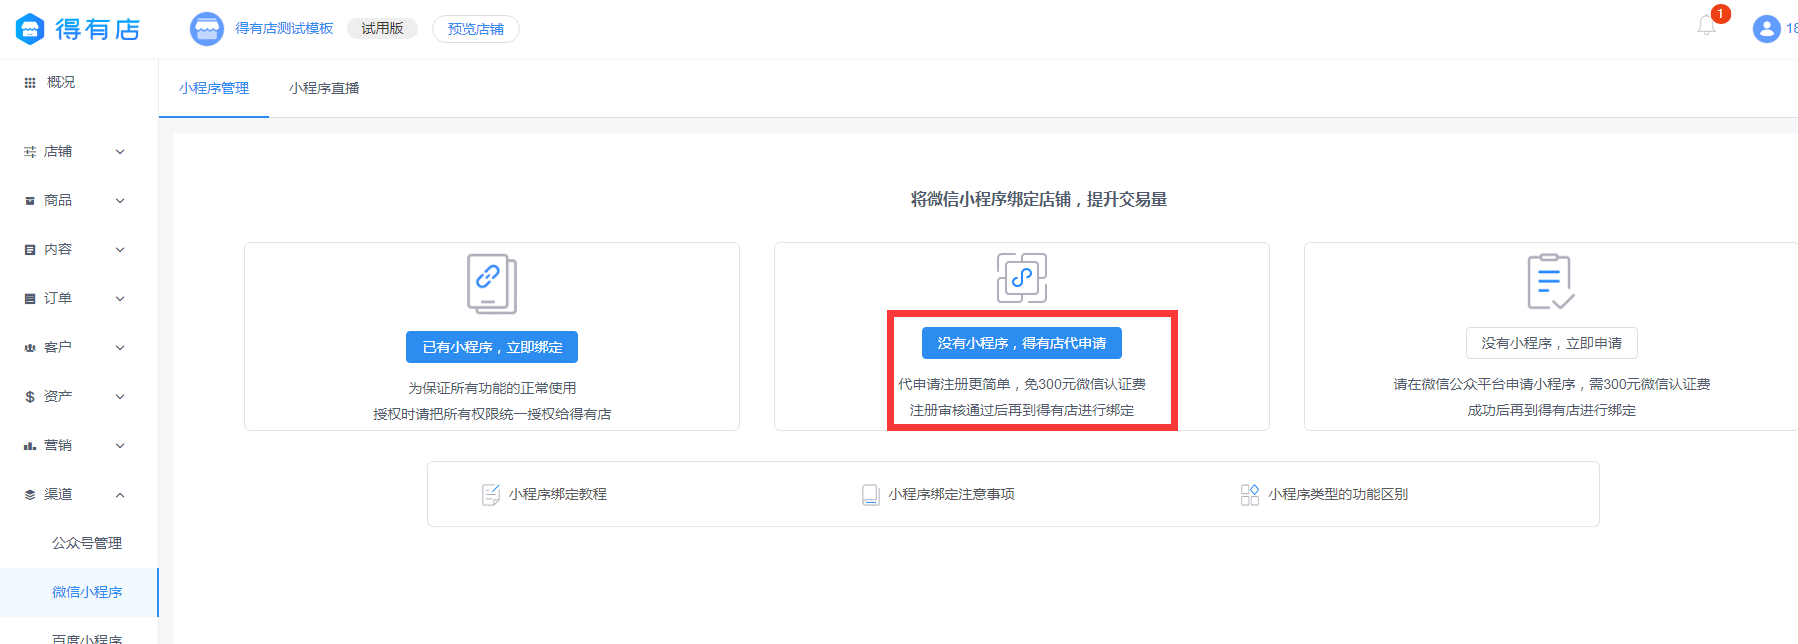
Task: Click the 试用版 badge
Action: [382, 29]
